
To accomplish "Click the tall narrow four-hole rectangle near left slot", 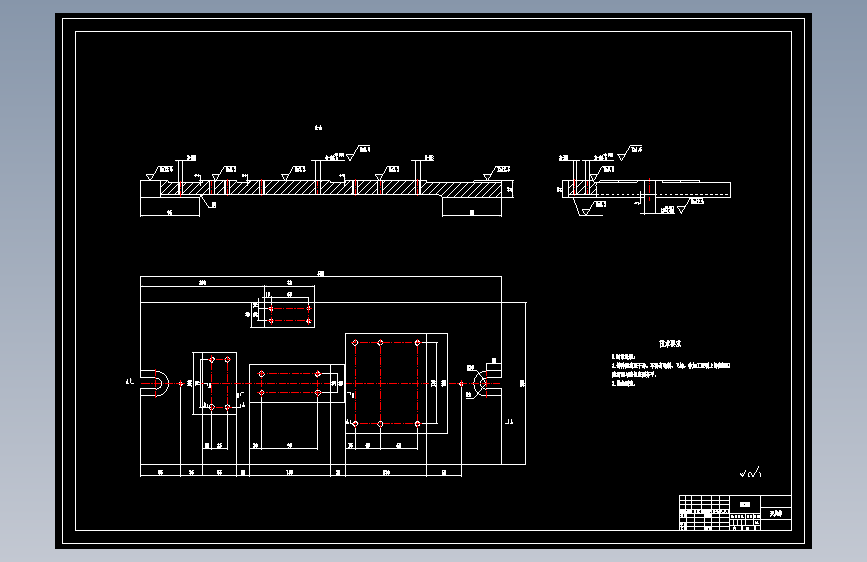I will [215, 383].
